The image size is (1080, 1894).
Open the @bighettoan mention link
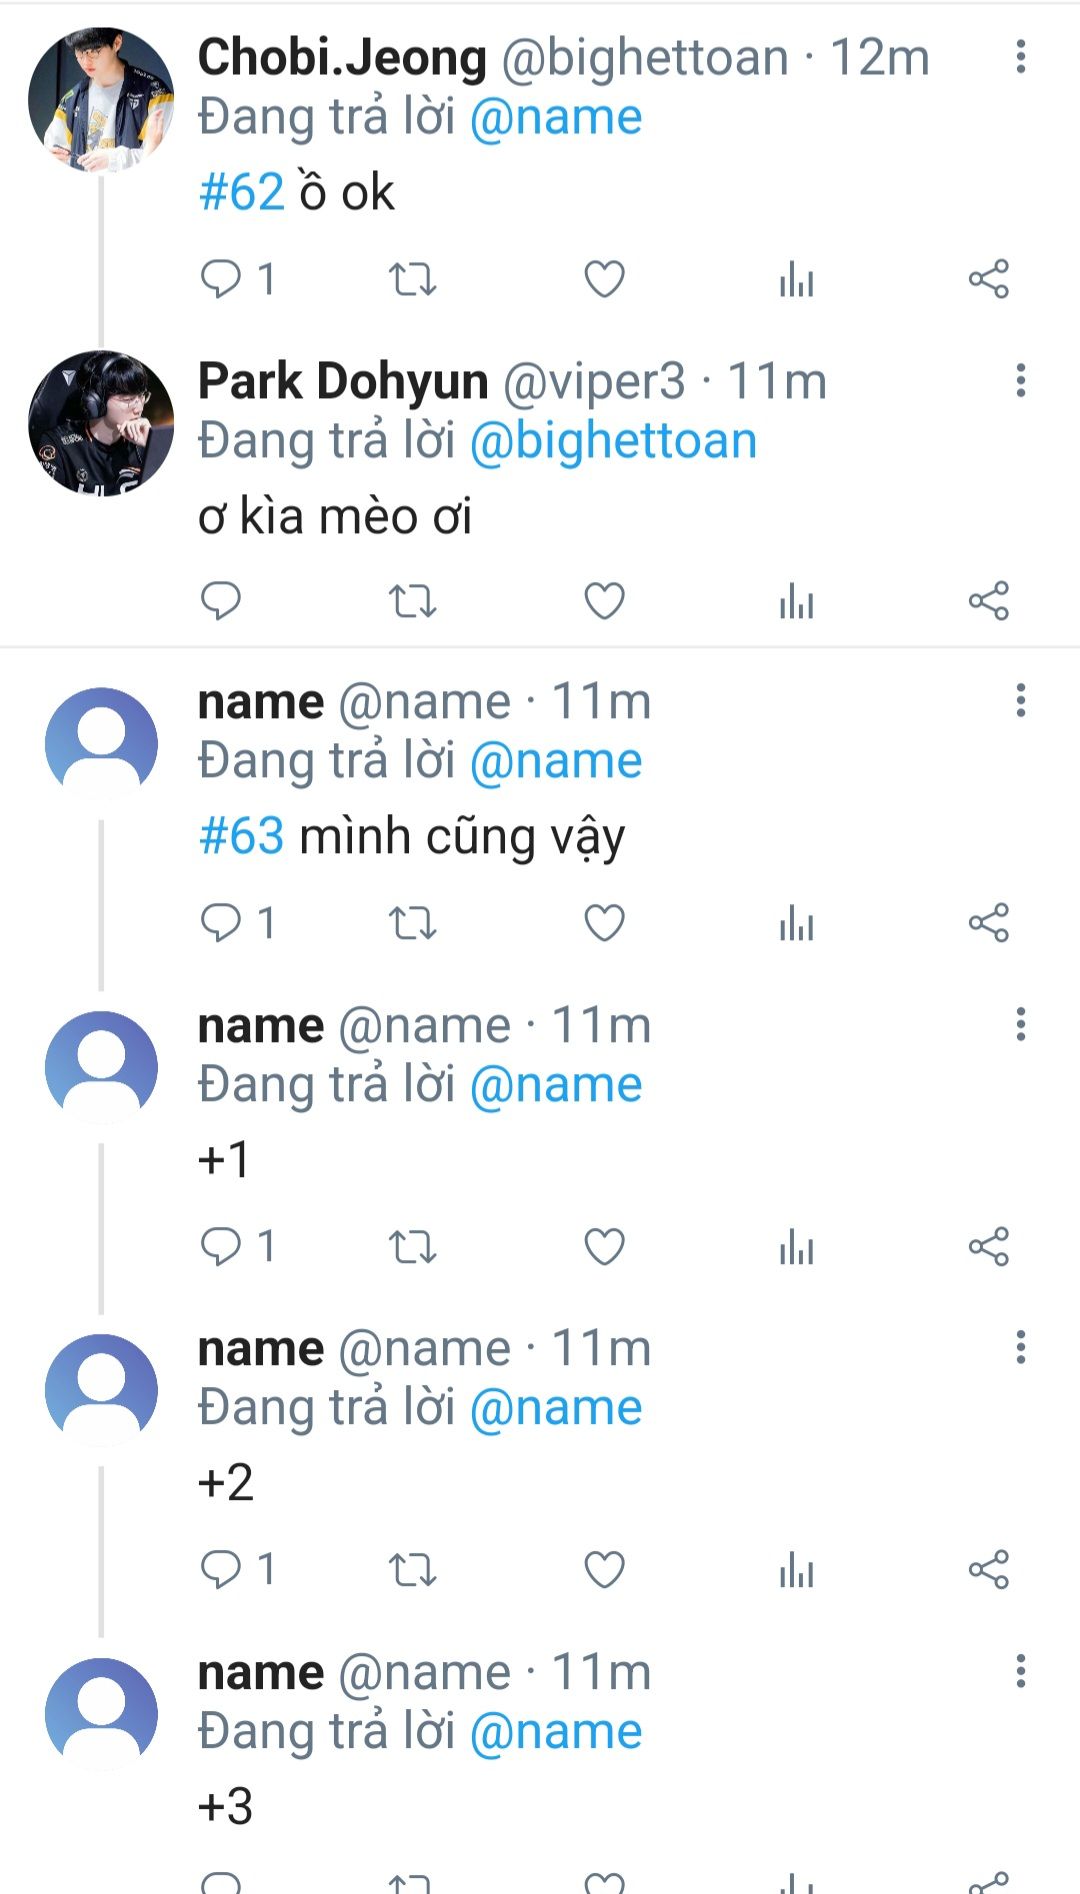coord(613,441)
